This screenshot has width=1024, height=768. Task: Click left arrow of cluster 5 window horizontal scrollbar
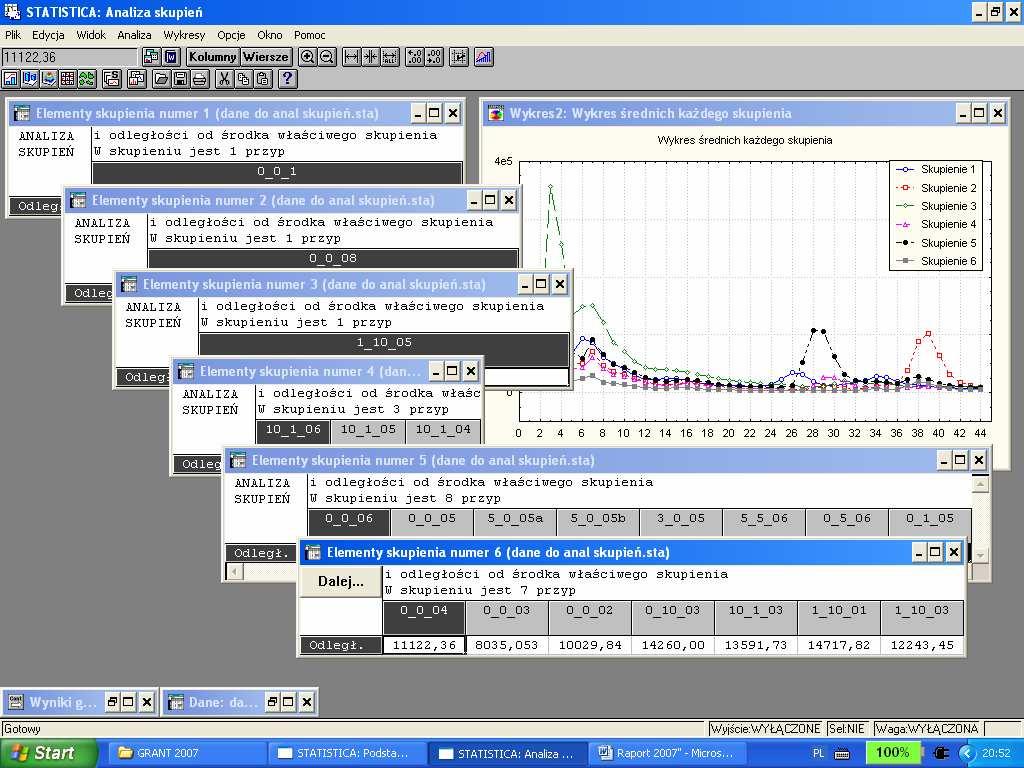234,571
